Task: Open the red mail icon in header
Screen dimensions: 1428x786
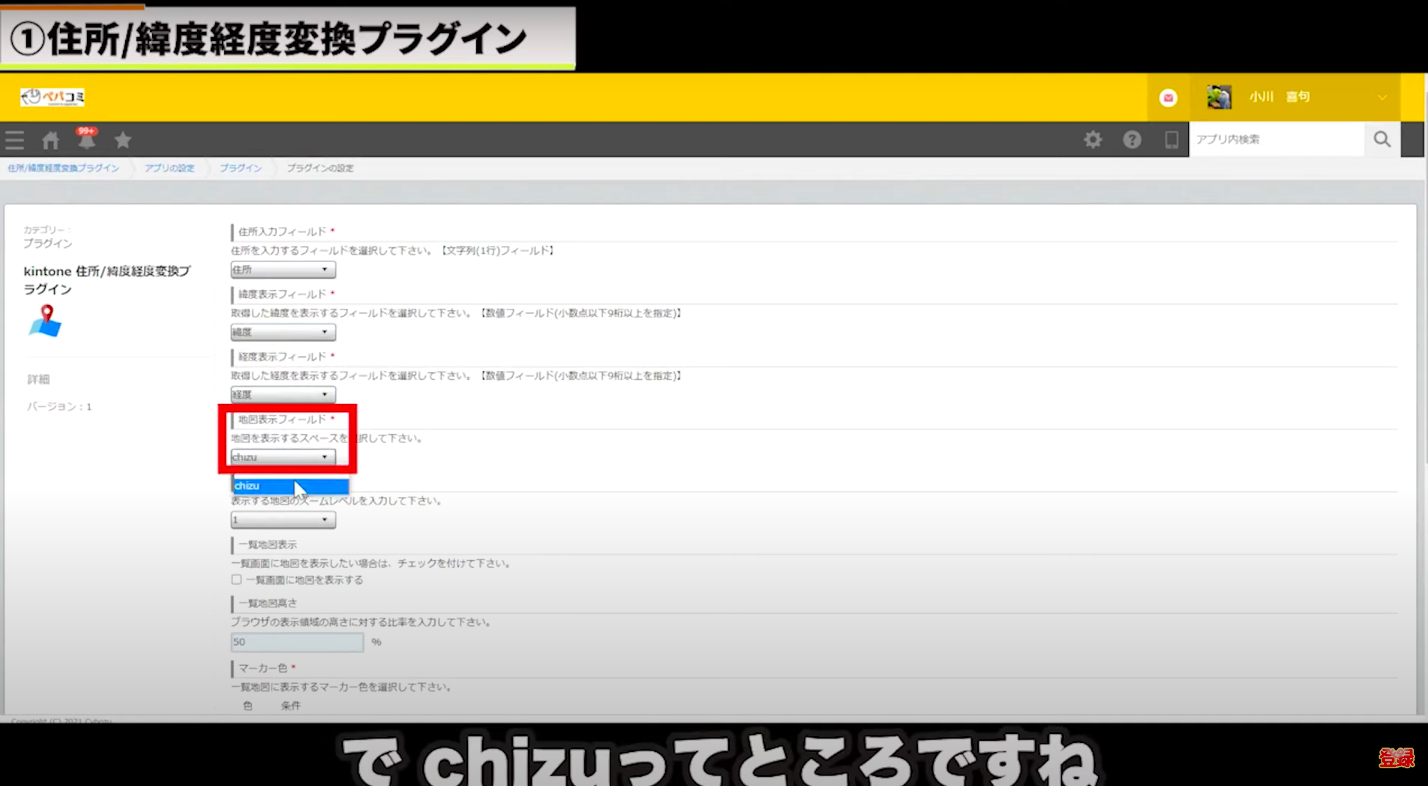Action: tap(1168, 98)
